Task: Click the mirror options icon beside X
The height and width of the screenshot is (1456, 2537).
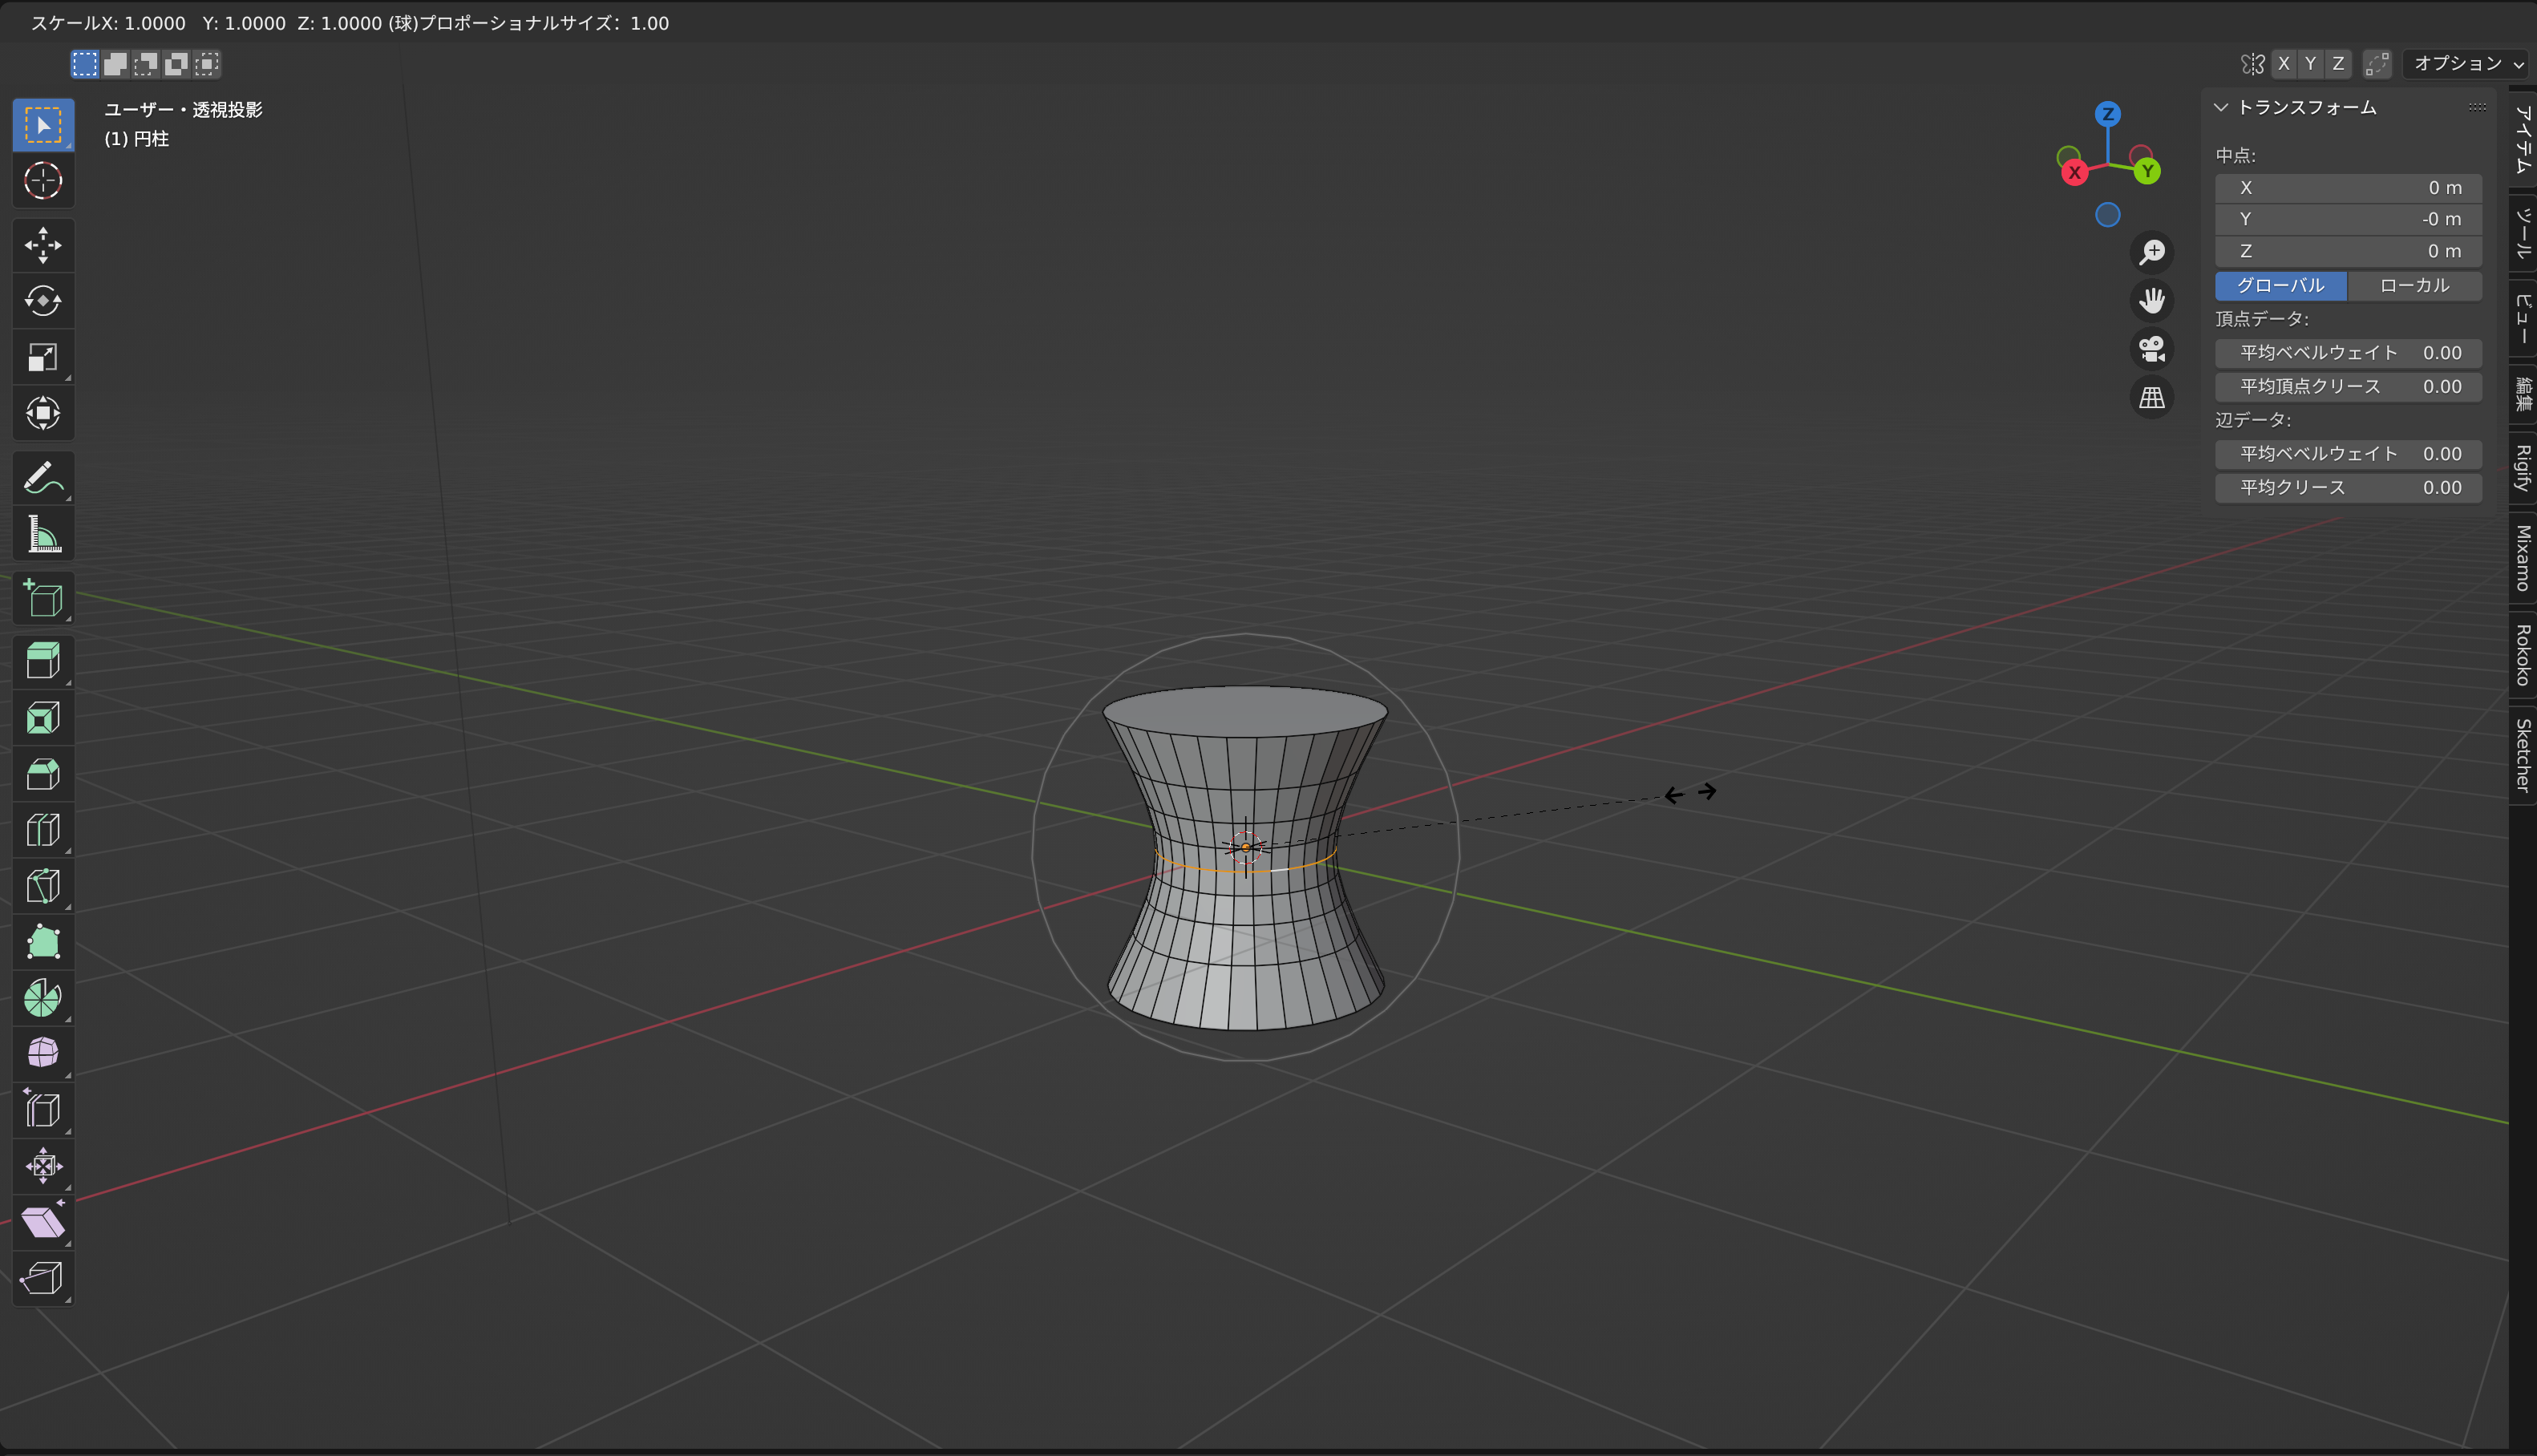Action: [2252, 64]
